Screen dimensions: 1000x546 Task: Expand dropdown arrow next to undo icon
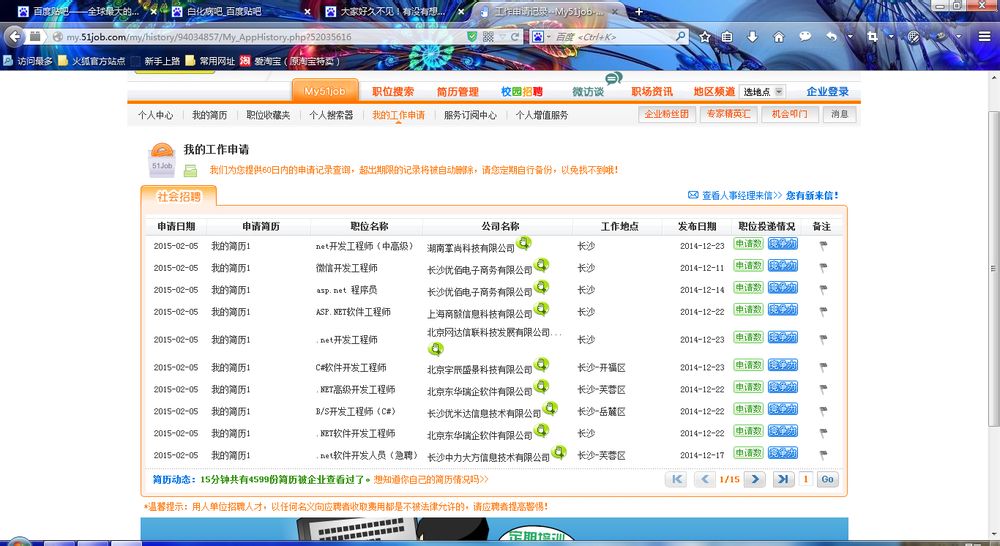[849, 37]
